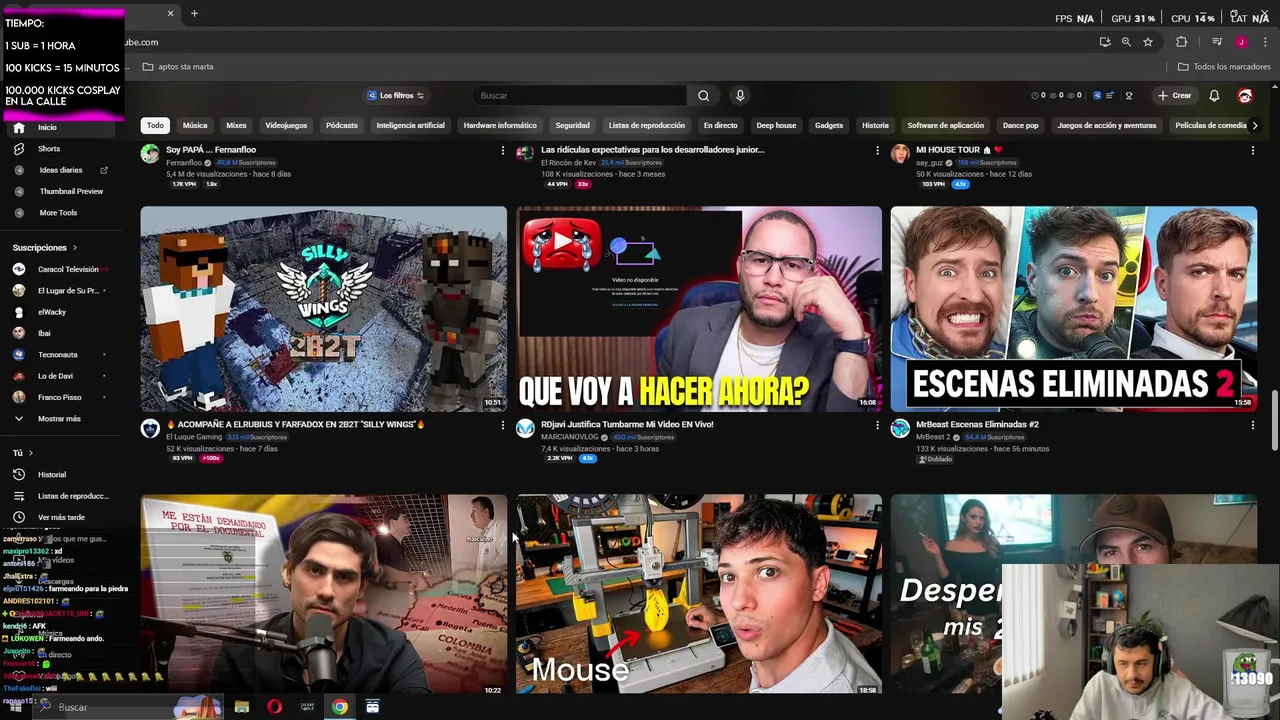Click the zoom magnifier in address bar
Viewport: 1280px width, 720px height.
coord(1126,42)
